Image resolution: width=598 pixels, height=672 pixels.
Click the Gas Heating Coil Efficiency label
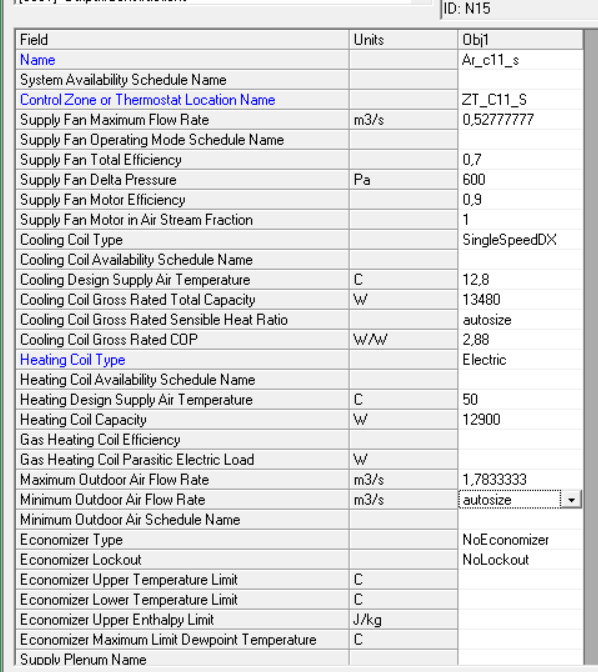coord(100,440)
